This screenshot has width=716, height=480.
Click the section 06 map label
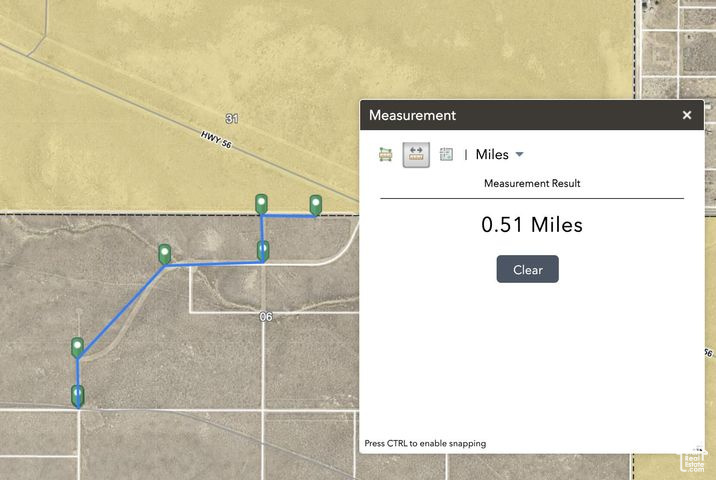(265, 316)
